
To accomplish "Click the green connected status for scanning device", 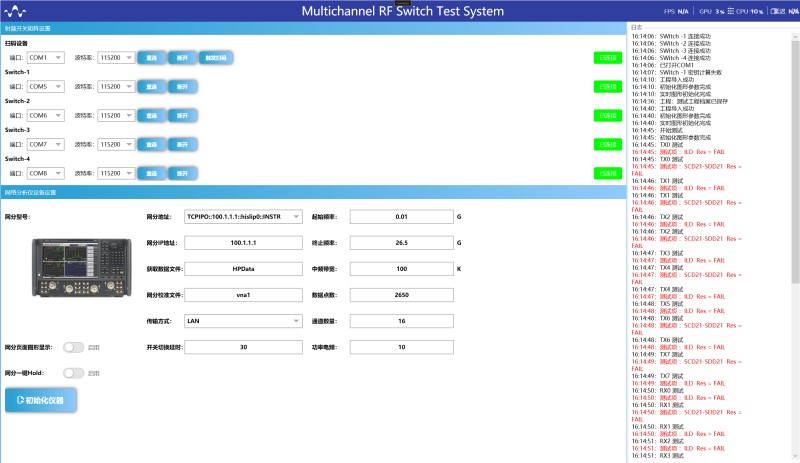I will click(x=606, y=58).
